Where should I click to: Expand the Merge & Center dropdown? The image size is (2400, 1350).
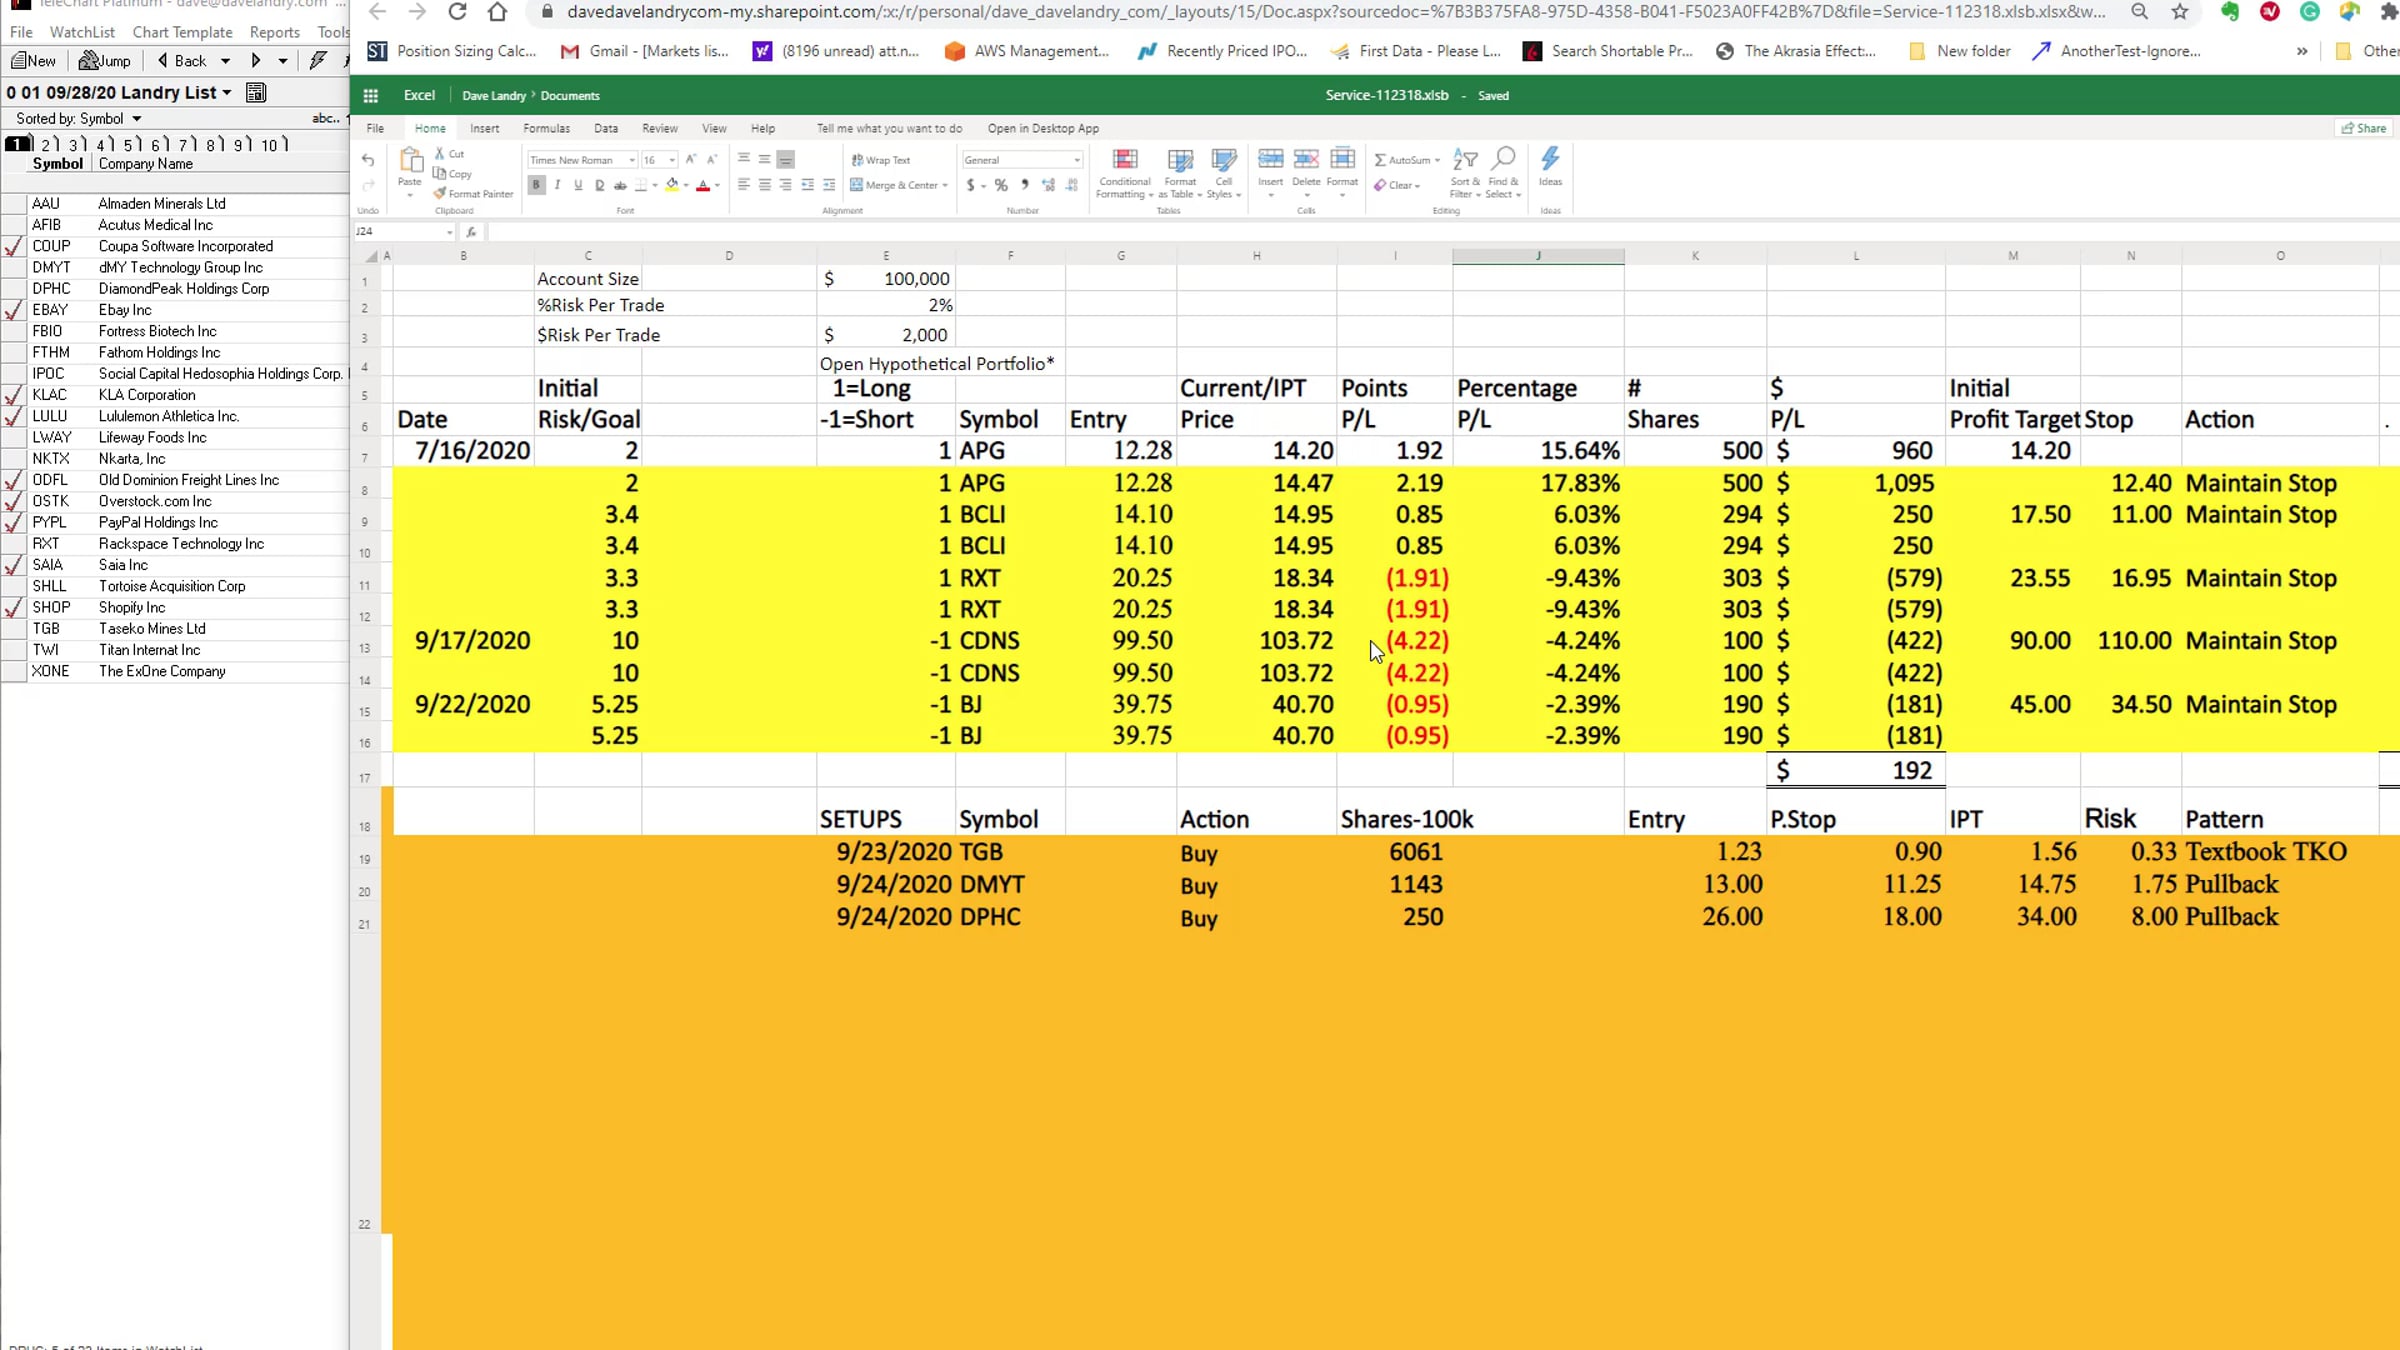pos(945,185)
